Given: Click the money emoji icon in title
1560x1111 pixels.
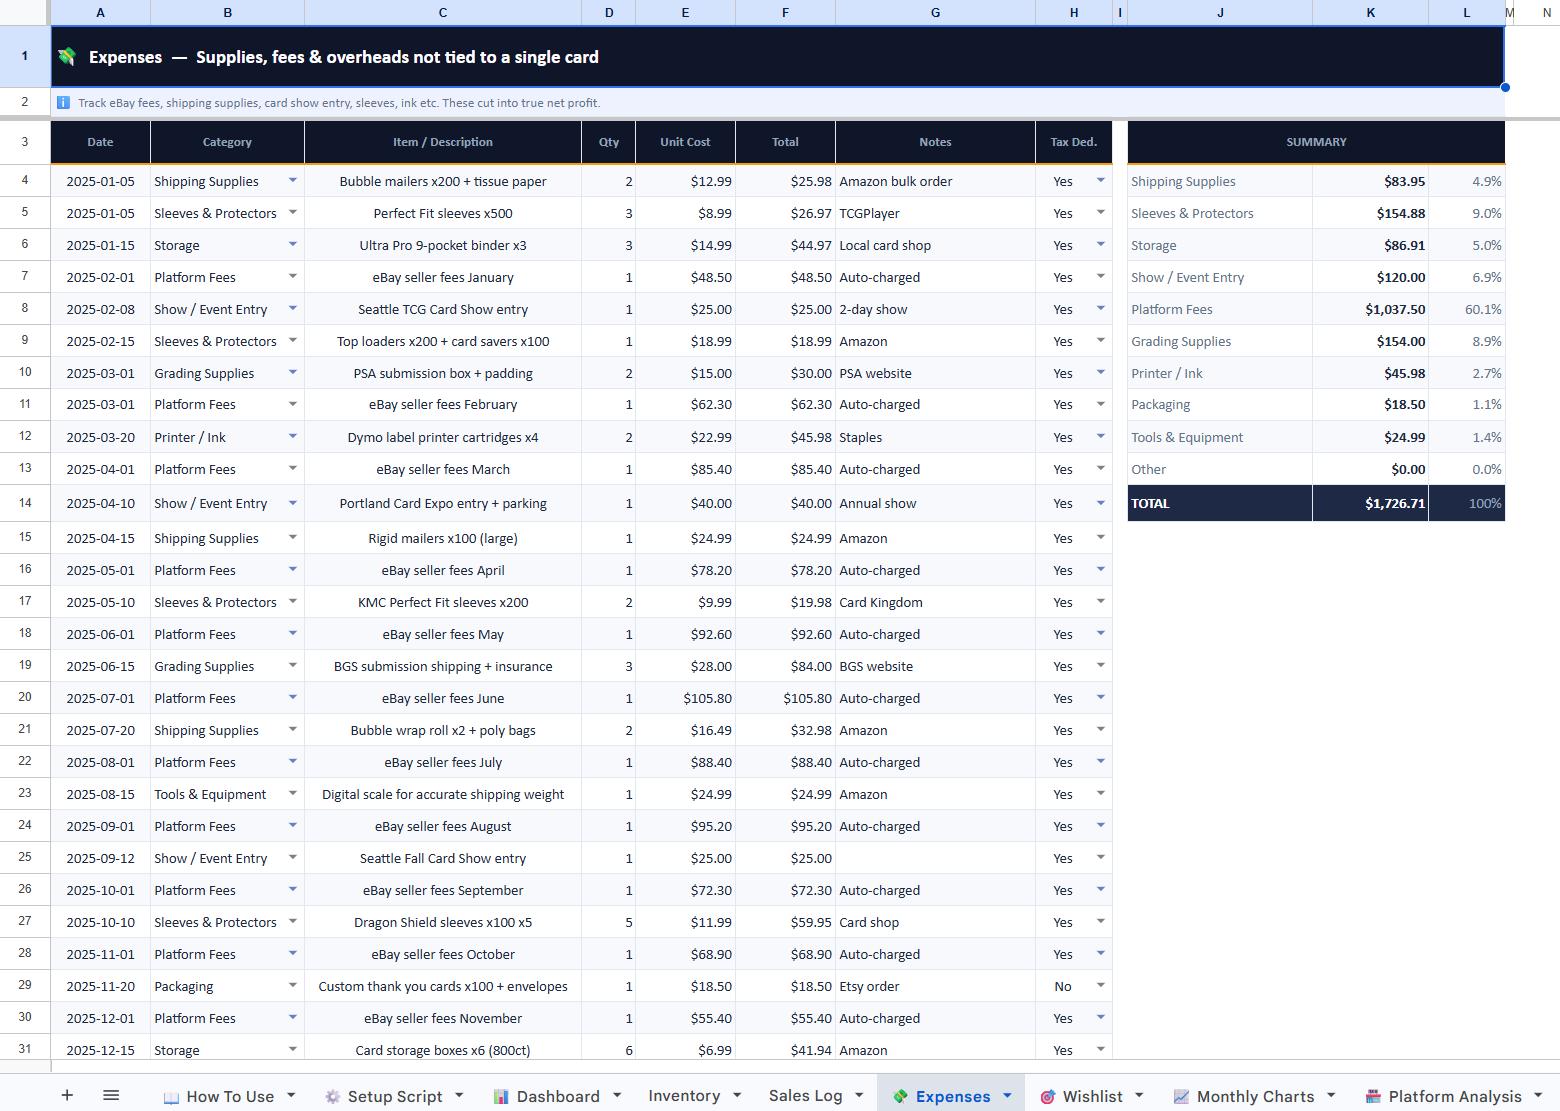Looking at the screenshot, I should (67, 57).
